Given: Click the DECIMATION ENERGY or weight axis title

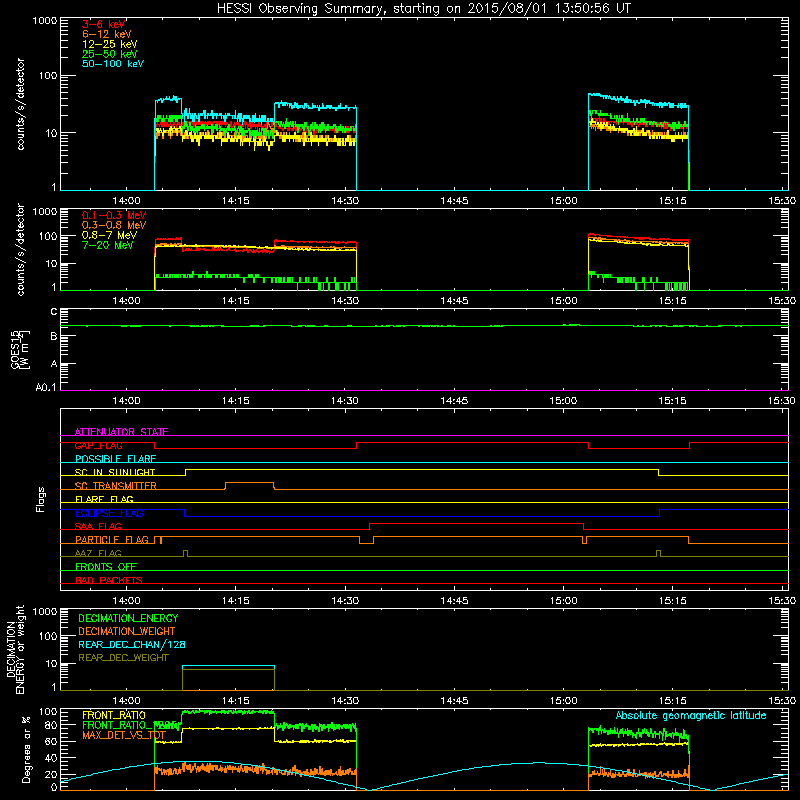Looking at the screenshot, I should [15, 649].
